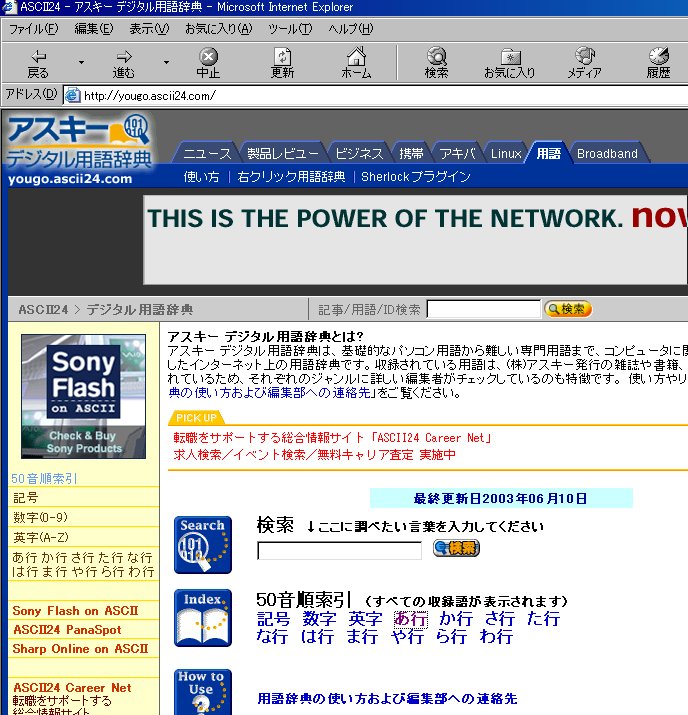Switch to the 製品レビュー tab
Screen dimensions: 688x715
pos(283,154)
